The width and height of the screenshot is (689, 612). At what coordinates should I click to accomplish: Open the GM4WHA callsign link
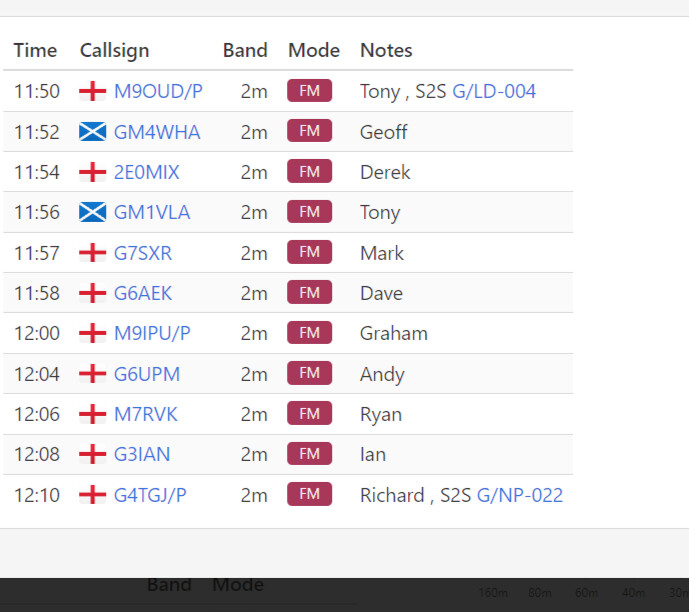pyautogui.click(x=157, y=132)
